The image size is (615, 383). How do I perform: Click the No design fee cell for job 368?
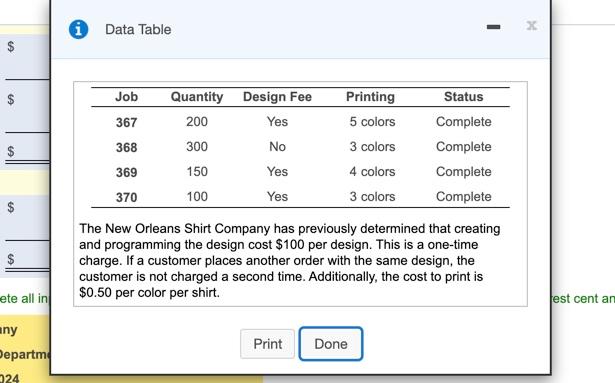click(x=277, y=147)
